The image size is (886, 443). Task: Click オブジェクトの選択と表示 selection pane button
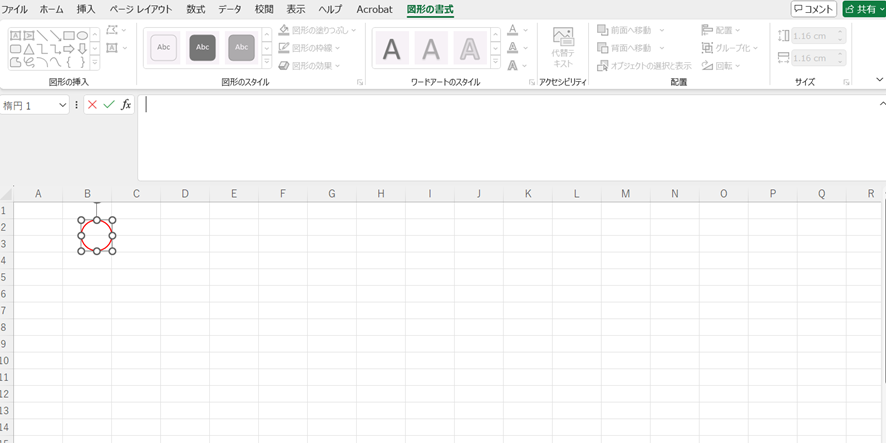pos(644,65)
